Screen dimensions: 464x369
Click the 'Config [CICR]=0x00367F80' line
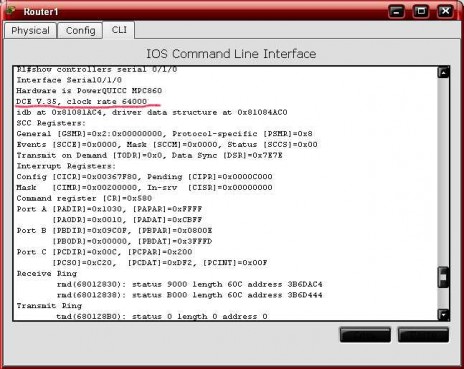[x=144, y=177]
